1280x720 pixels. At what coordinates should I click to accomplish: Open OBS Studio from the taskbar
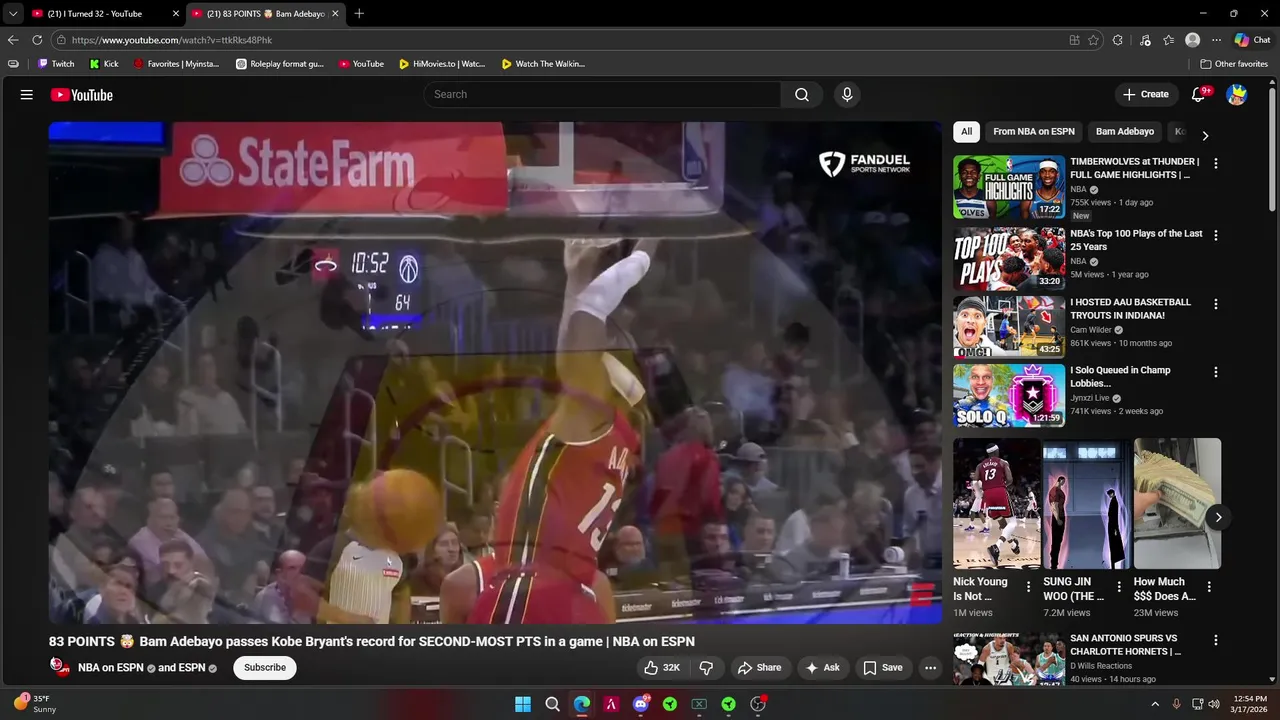[758, 704]
